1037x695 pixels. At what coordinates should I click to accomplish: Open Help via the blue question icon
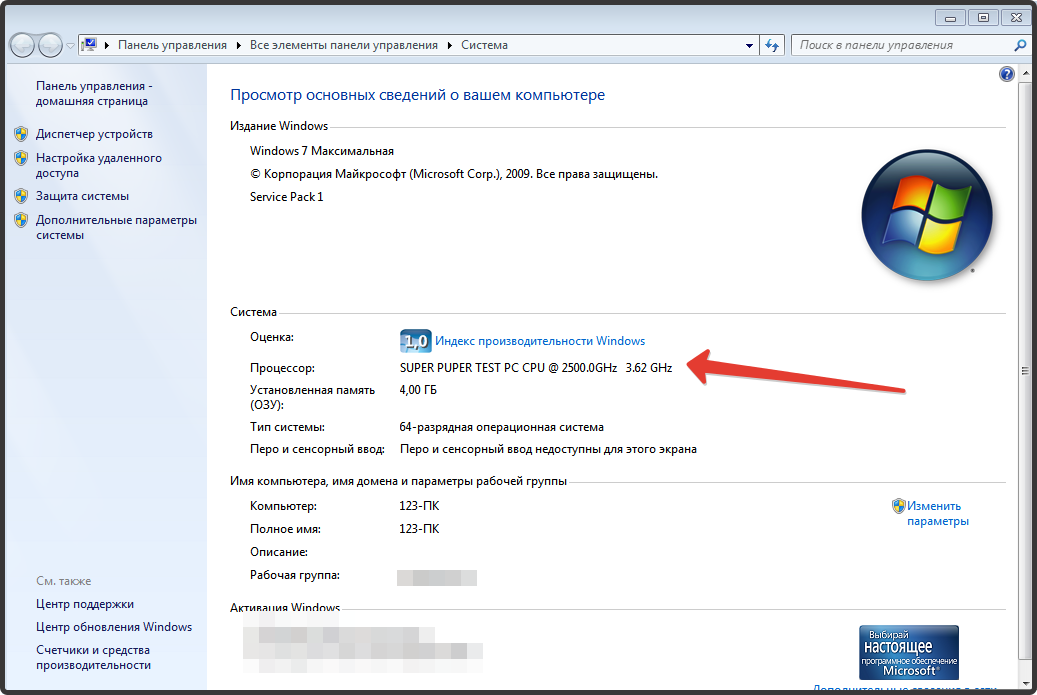point(1007,74)
